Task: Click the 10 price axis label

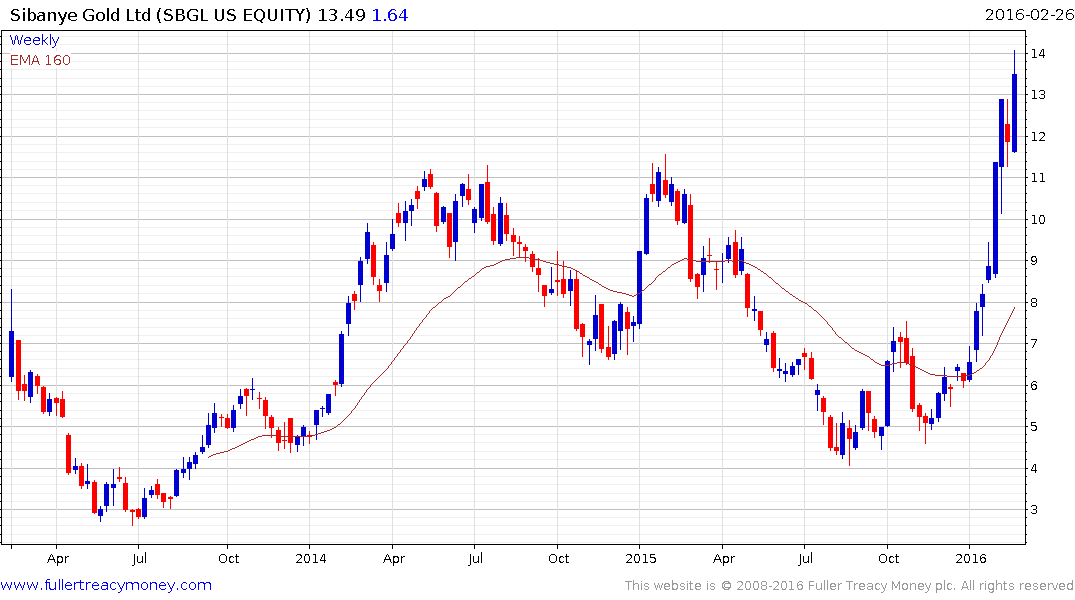Action: click(1038, 219)
